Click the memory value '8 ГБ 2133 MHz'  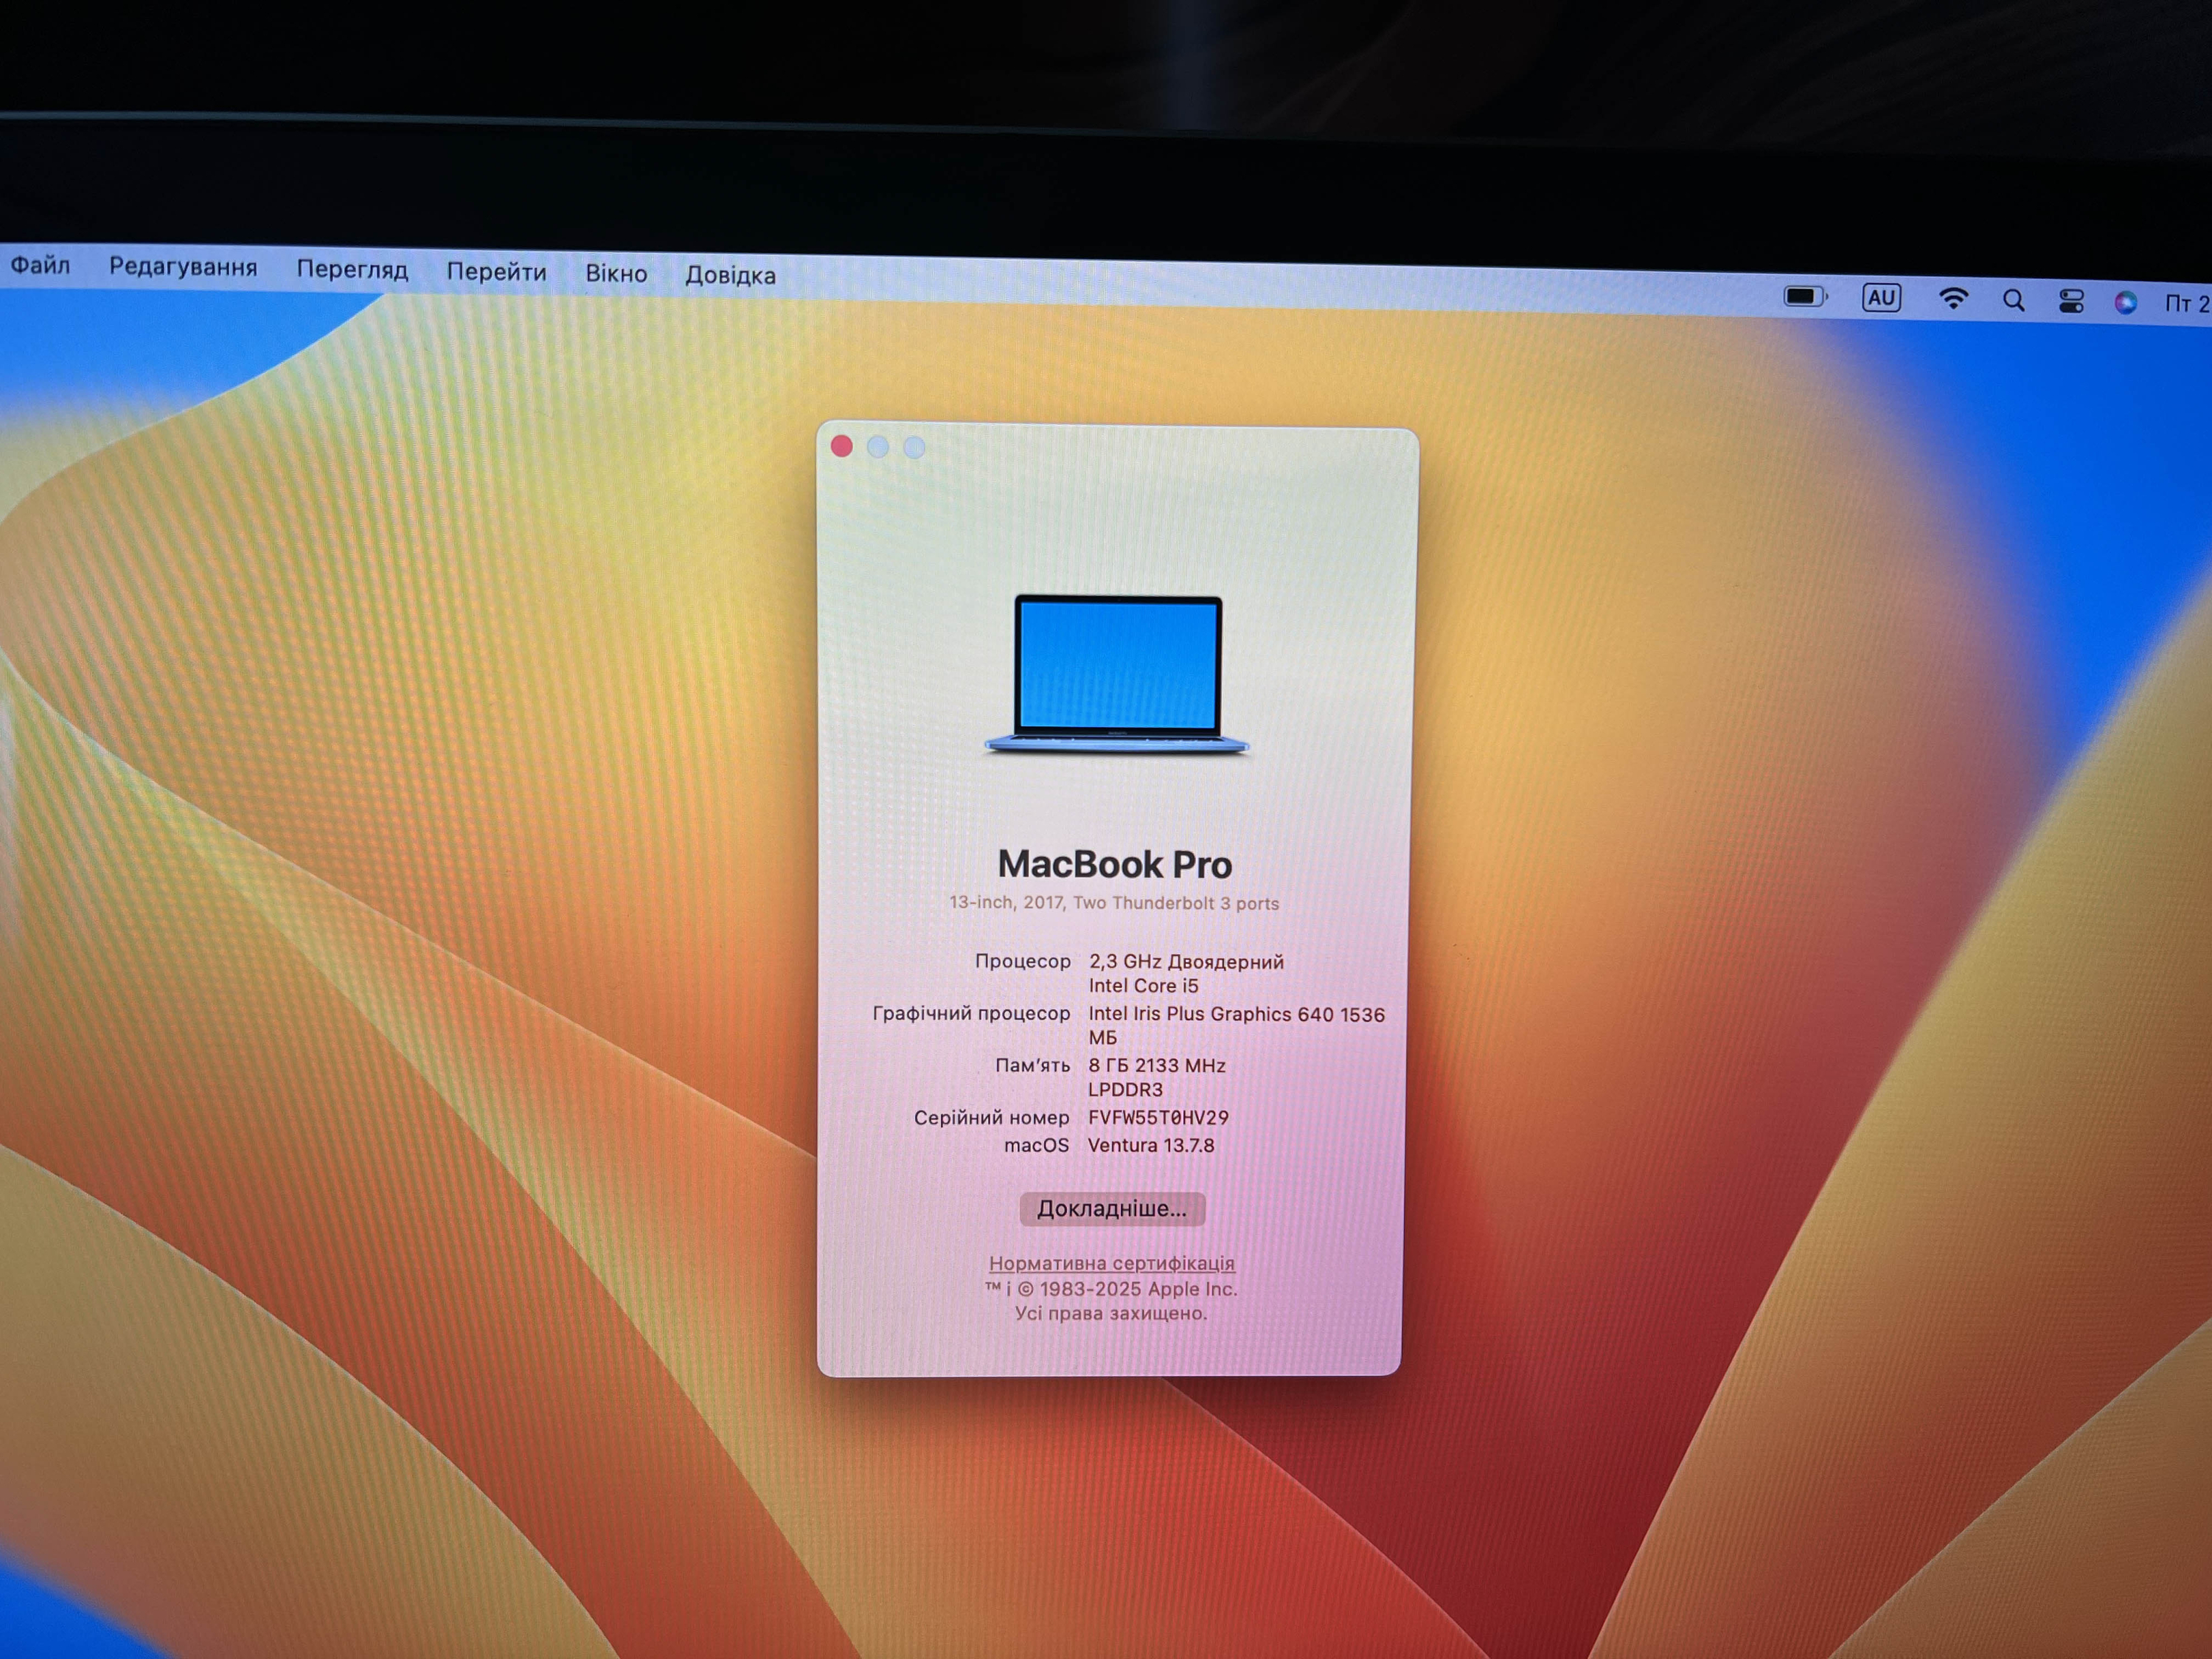tap(1157, 1066)
